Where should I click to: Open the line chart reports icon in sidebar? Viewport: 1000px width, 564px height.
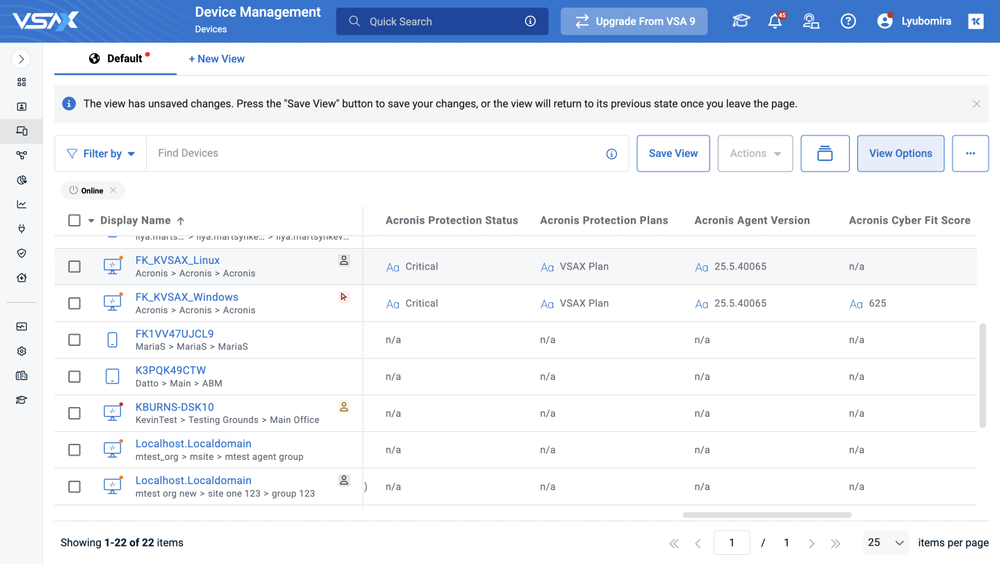(22, 204)
